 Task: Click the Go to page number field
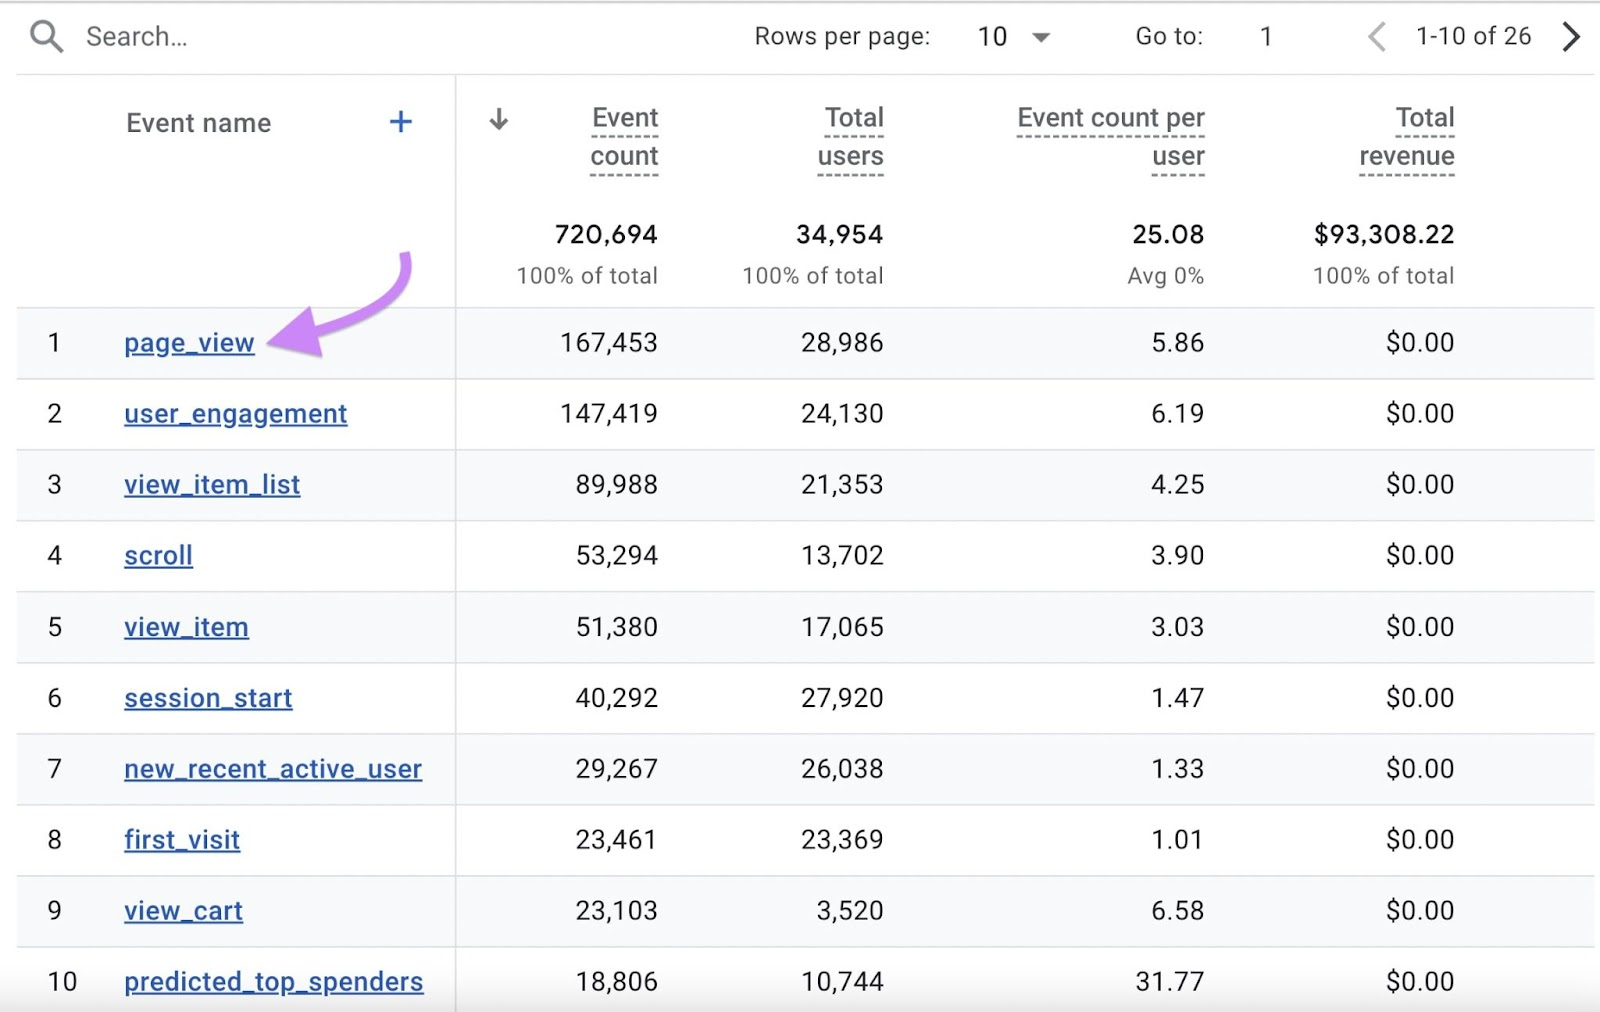coord(1266,37)
